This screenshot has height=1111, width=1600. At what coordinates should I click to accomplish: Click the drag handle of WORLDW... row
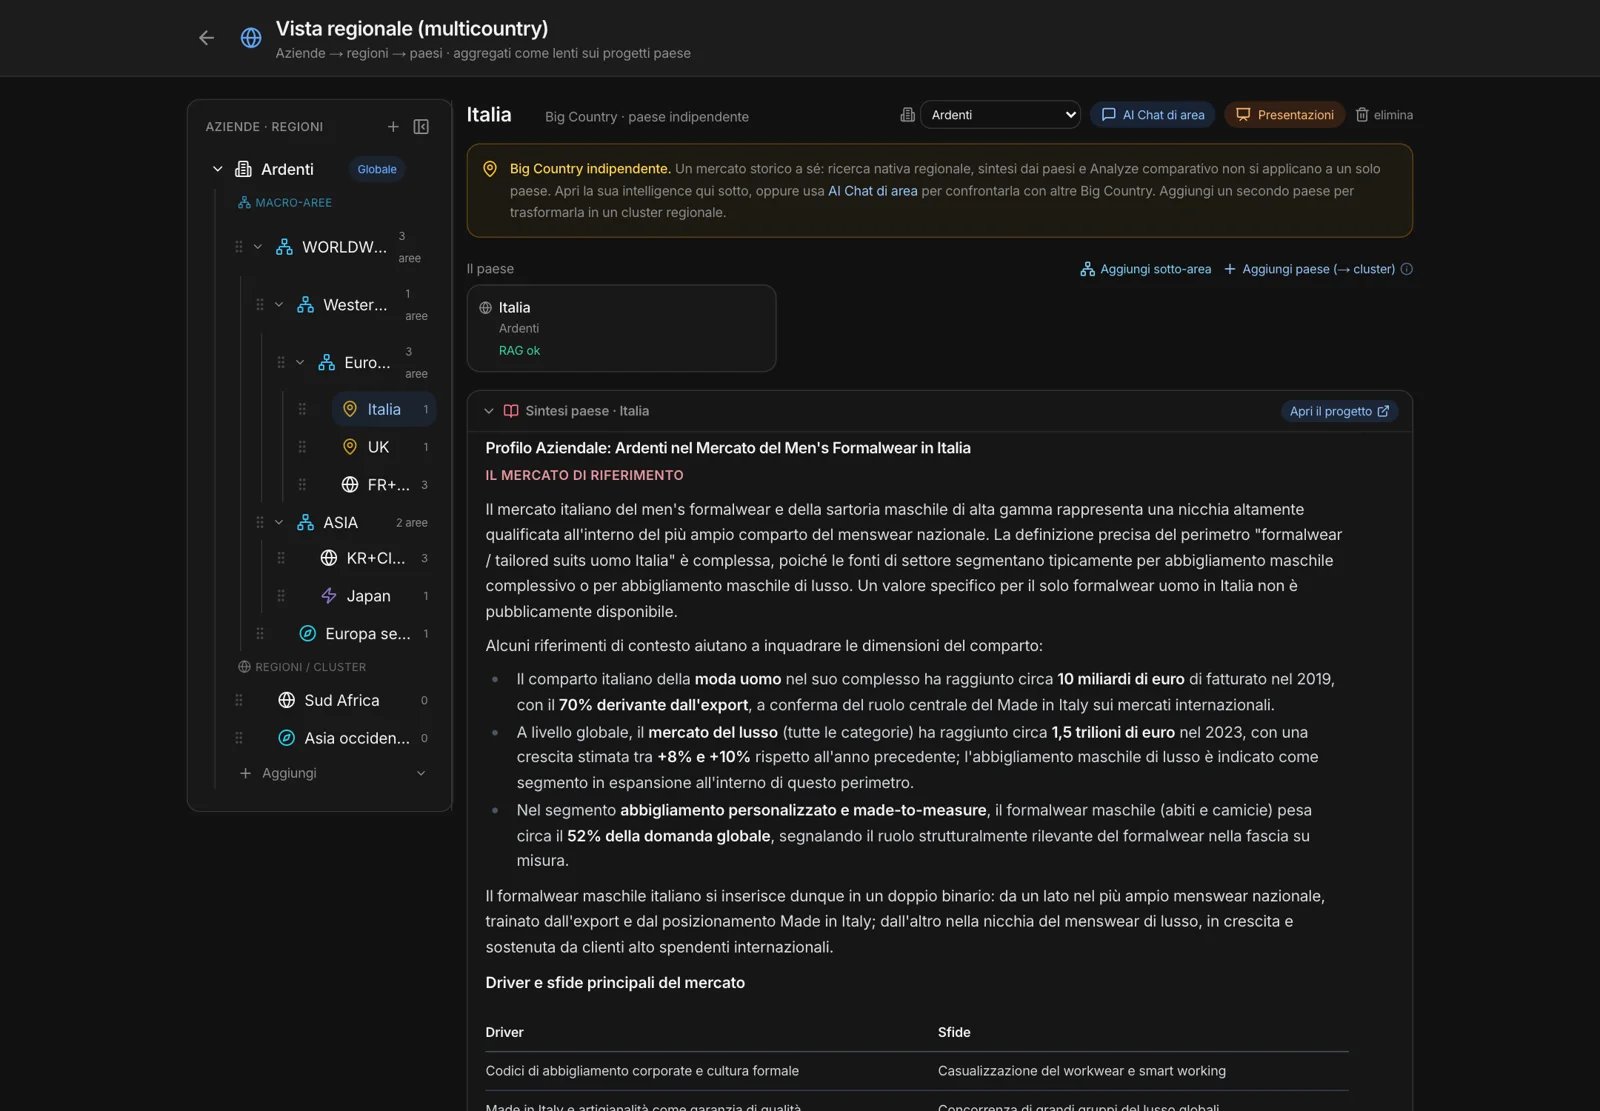[239, 247]
